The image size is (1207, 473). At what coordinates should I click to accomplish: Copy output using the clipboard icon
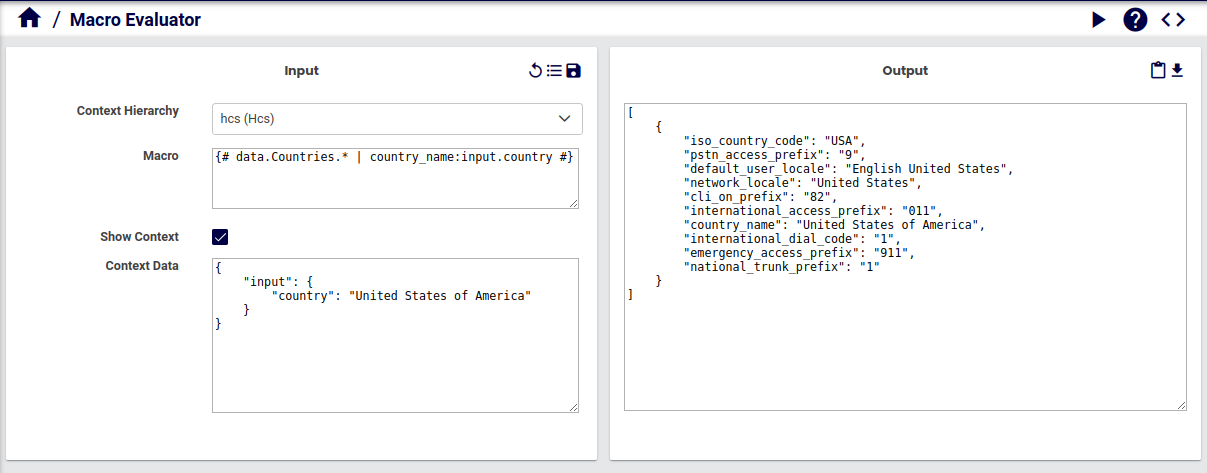pyautogui.click(x=1158, y=71)
